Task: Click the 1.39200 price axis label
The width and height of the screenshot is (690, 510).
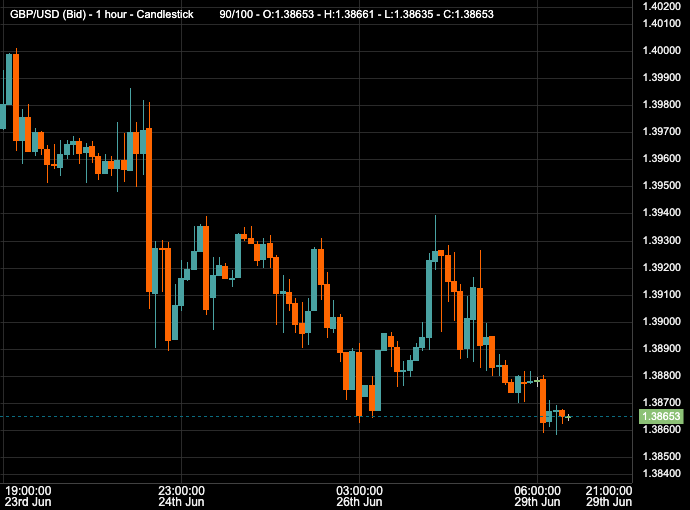Action: pyautogui.click(x=662, y=268)
